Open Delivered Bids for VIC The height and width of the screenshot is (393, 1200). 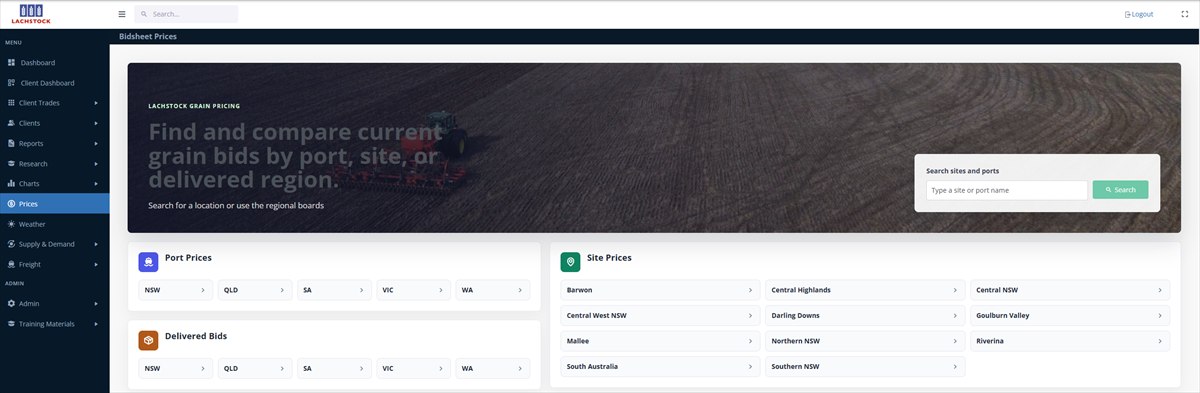pyautogui.click(x=414, y=368)
